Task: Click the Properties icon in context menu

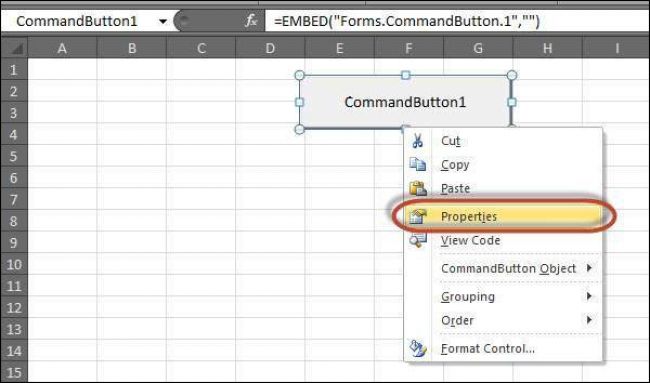Action: click(x=417, y=216)
